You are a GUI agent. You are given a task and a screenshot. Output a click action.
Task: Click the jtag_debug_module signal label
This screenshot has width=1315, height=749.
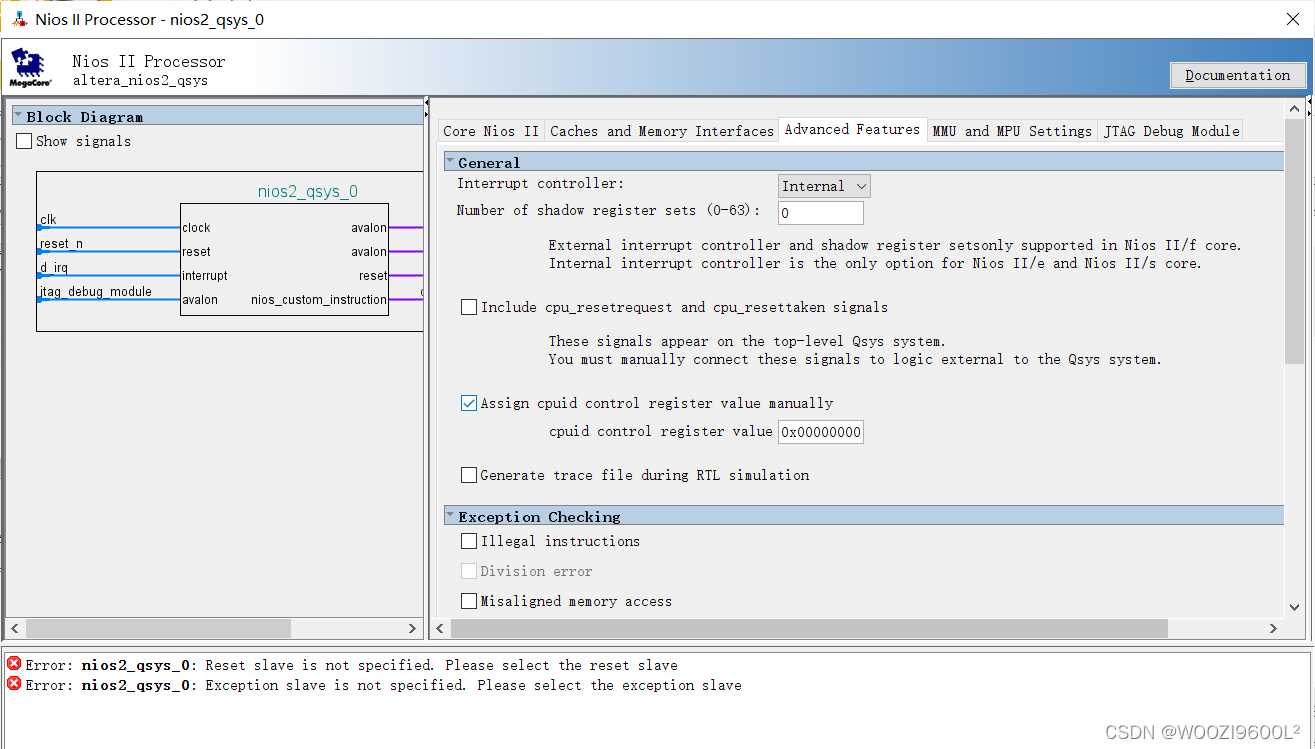click(96, 292)
